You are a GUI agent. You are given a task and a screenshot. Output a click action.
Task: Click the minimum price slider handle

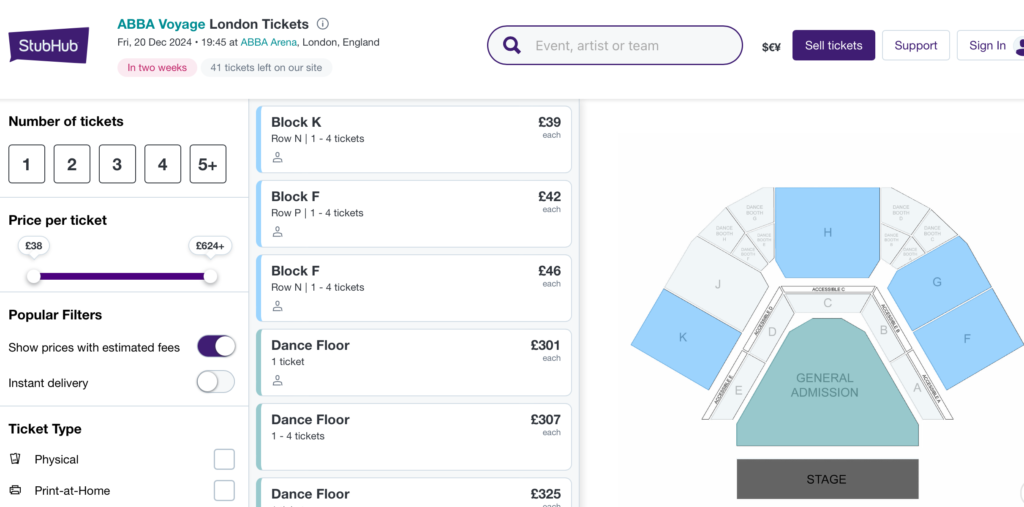[x=34, y=276]
